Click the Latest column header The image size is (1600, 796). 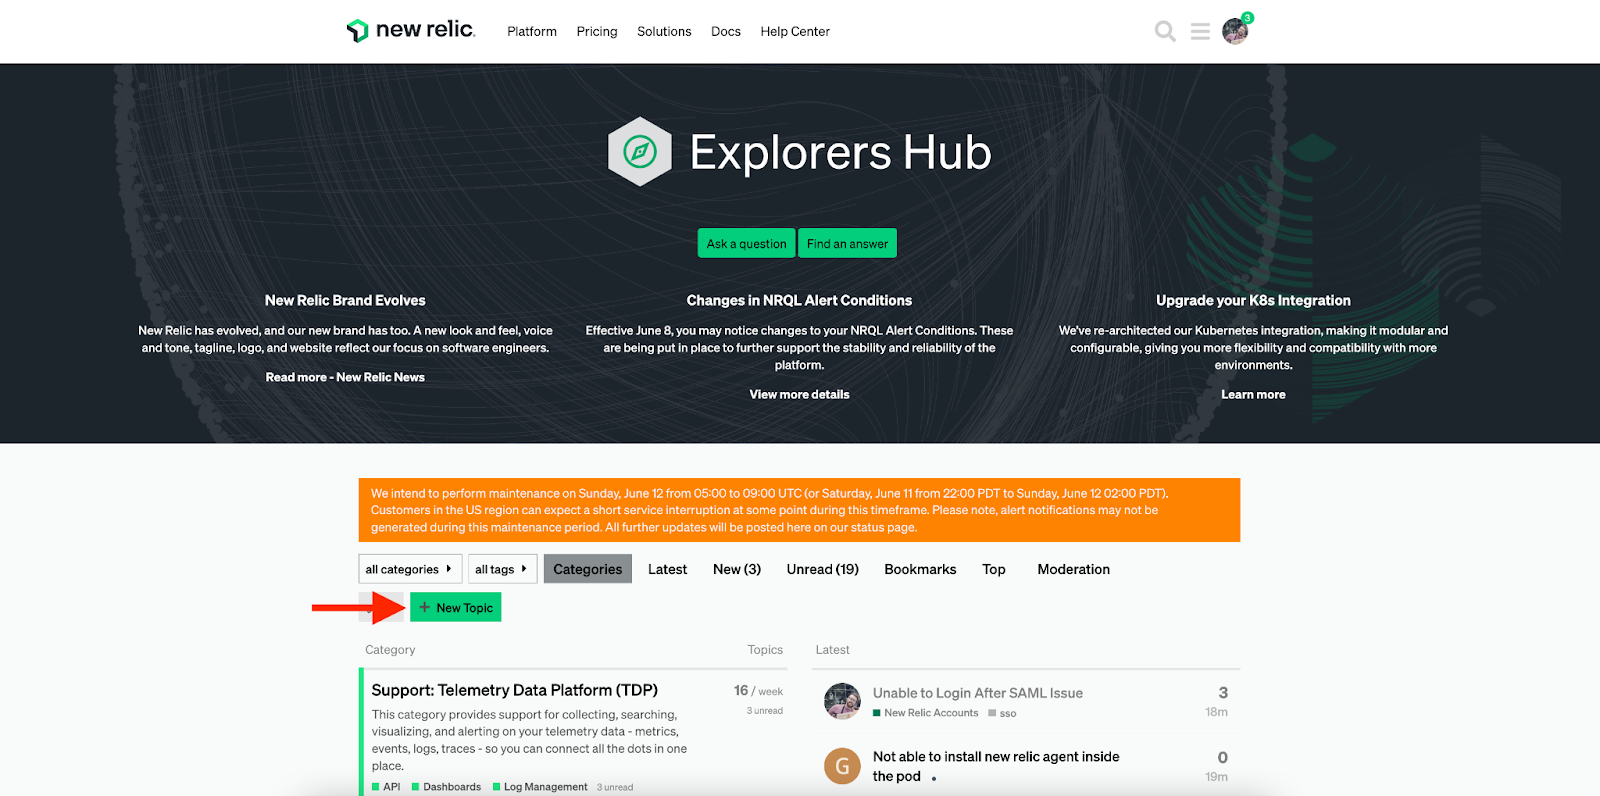(832, 650)
